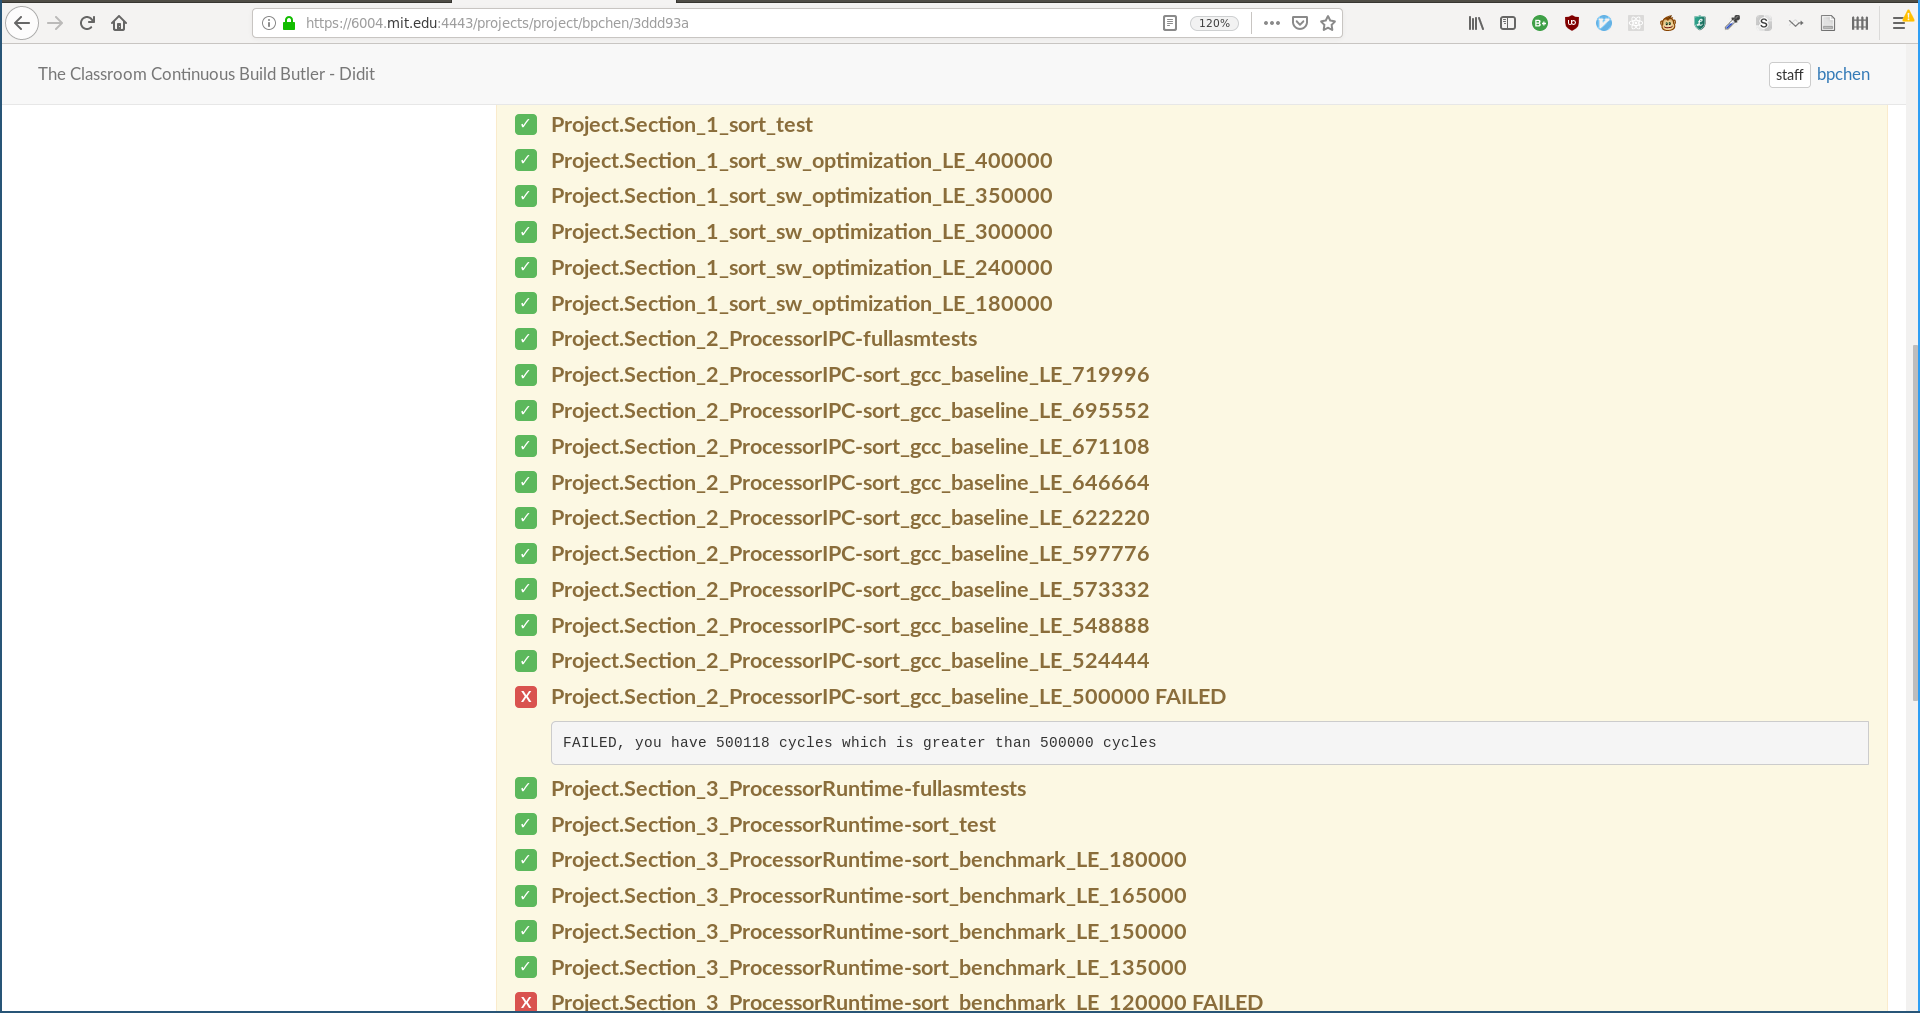Show site information for this connection
This screenshot has height=1013, width=1920.
pos(269,23)
